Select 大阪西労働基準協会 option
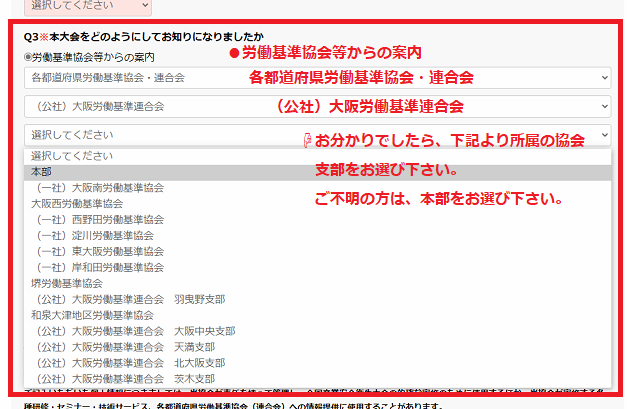Image resolution: width=627 pixels, height=409 pixels. pos(317,204)
